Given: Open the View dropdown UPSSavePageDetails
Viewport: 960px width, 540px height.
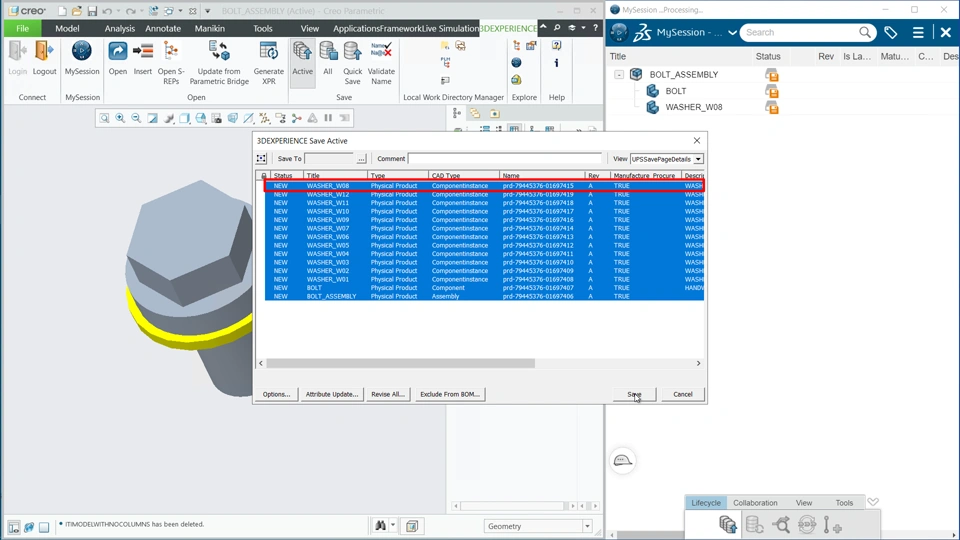Looking at the screenshot, I should coord(698,159).
